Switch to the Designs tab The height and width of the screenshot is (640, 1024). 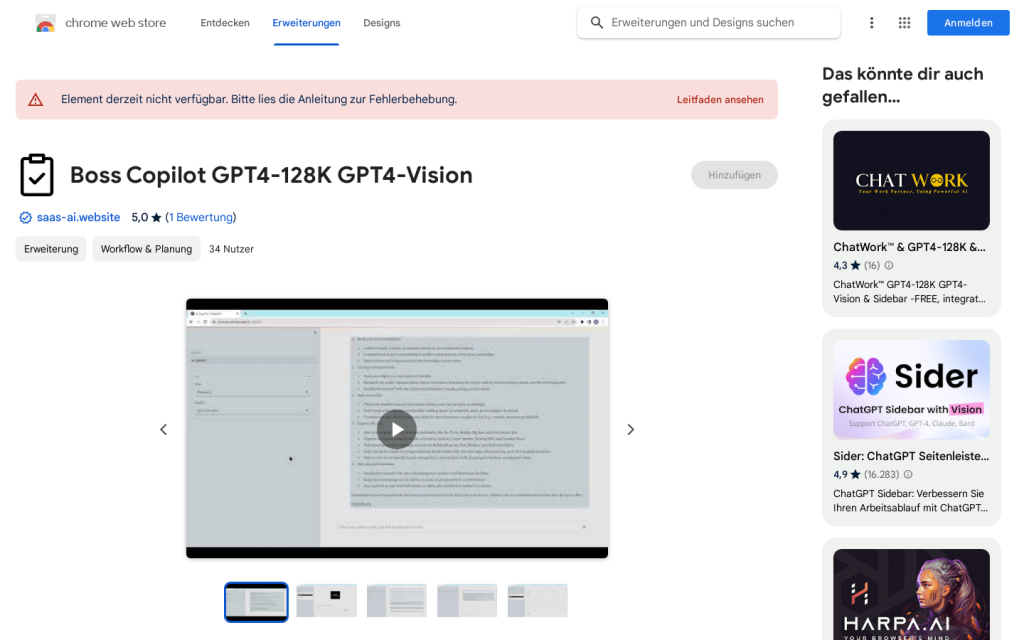click(381, 23)
